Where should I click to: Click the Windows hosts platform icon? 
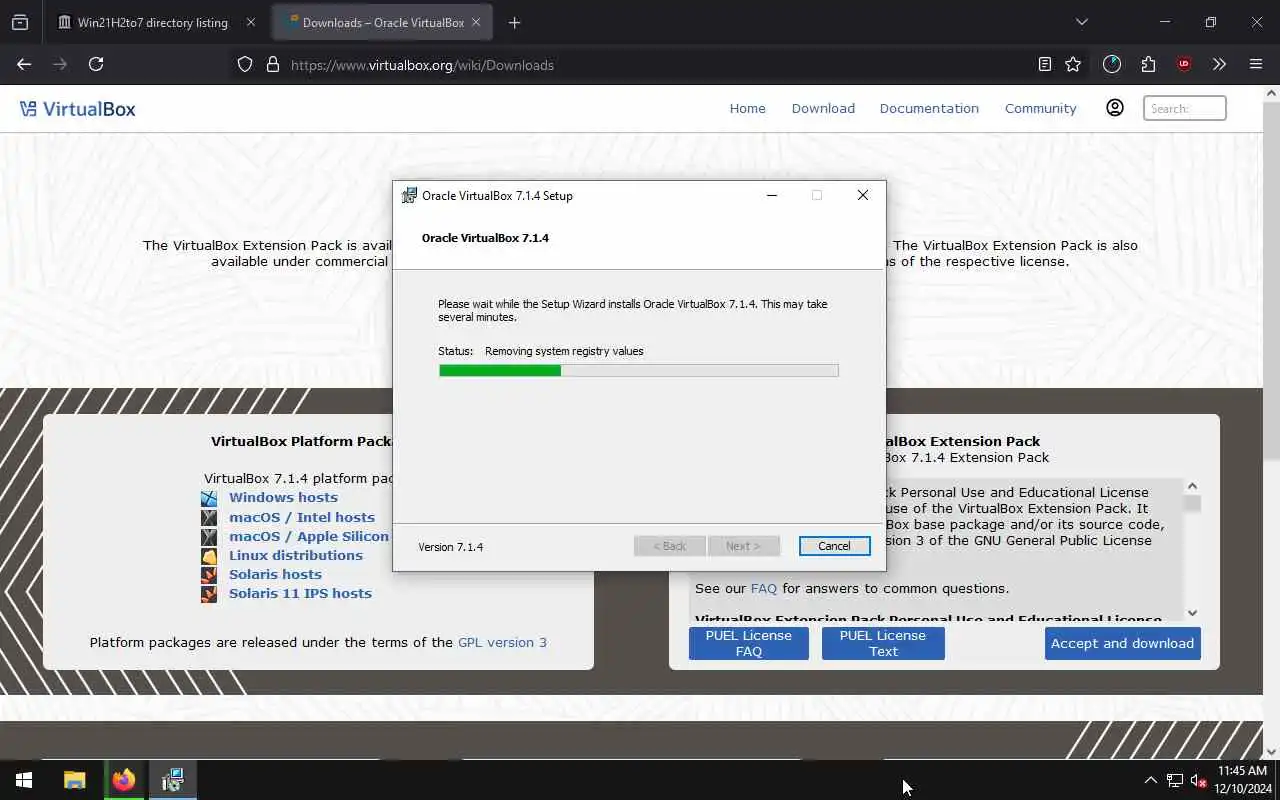(x=209, y=498)
